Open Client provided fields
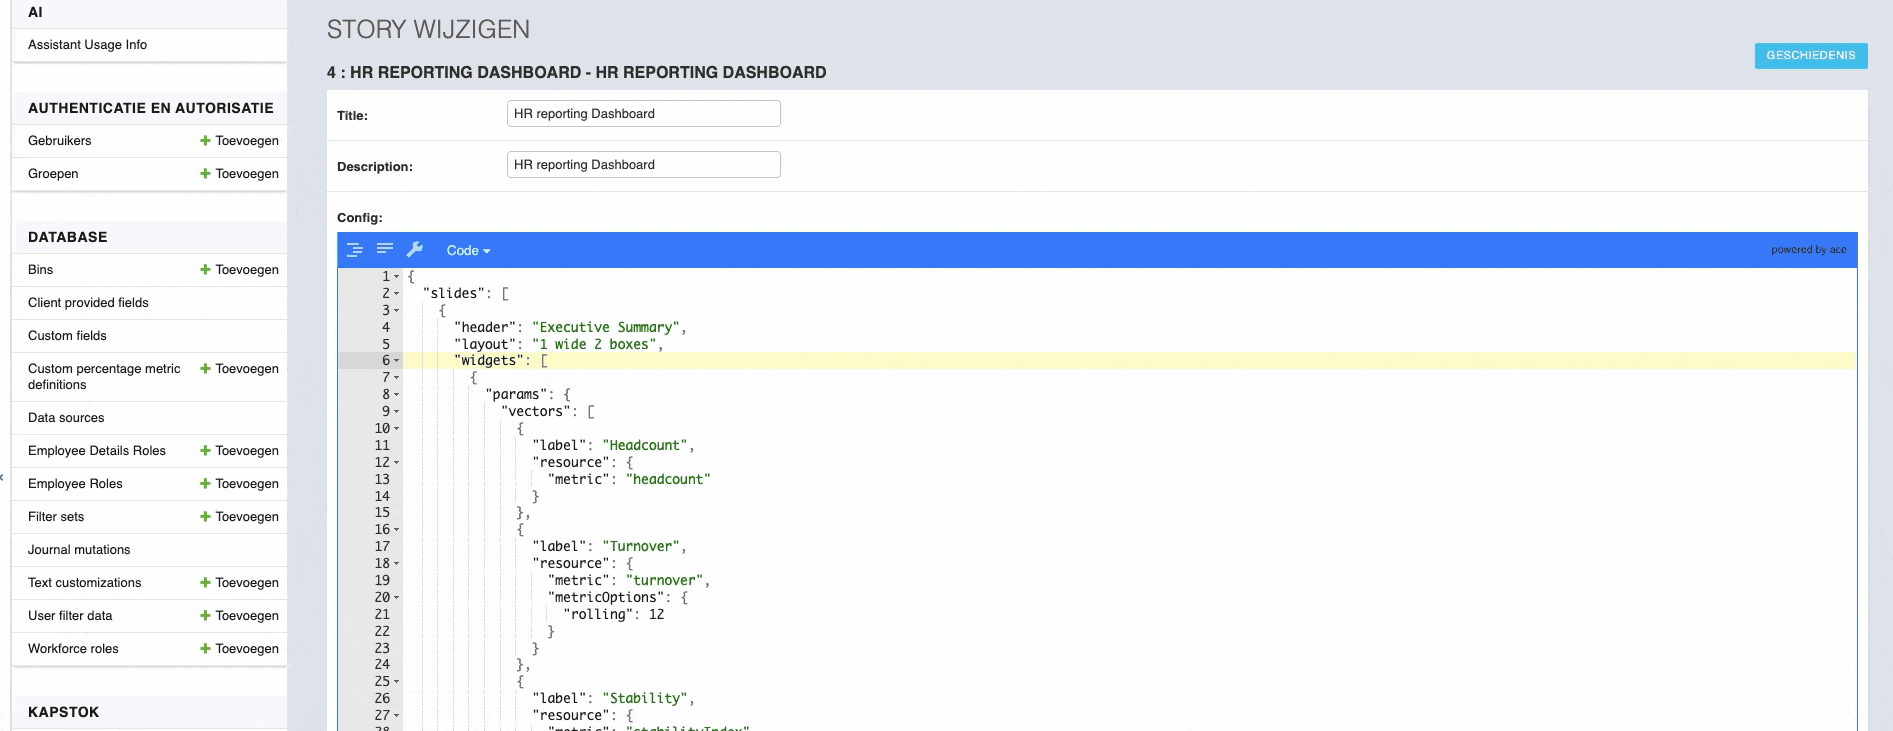This screenshot has height=731, width=1893. (x=88, y=303)
